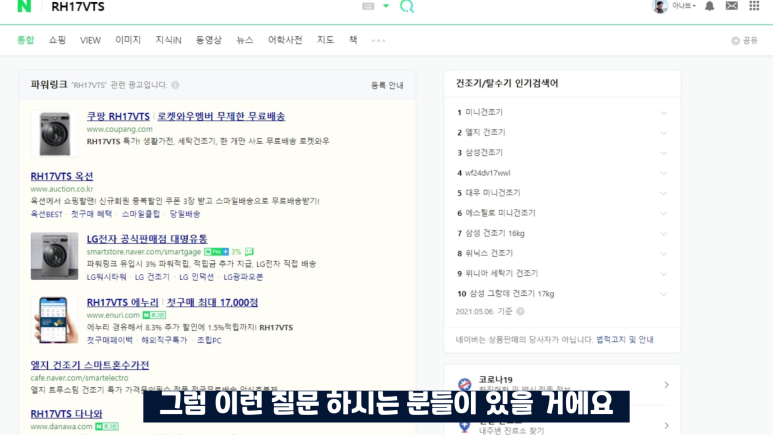The image size is (773, 435).
Task: Expand the 미니건조기 ranking row chevron
Action: [664, 113]
